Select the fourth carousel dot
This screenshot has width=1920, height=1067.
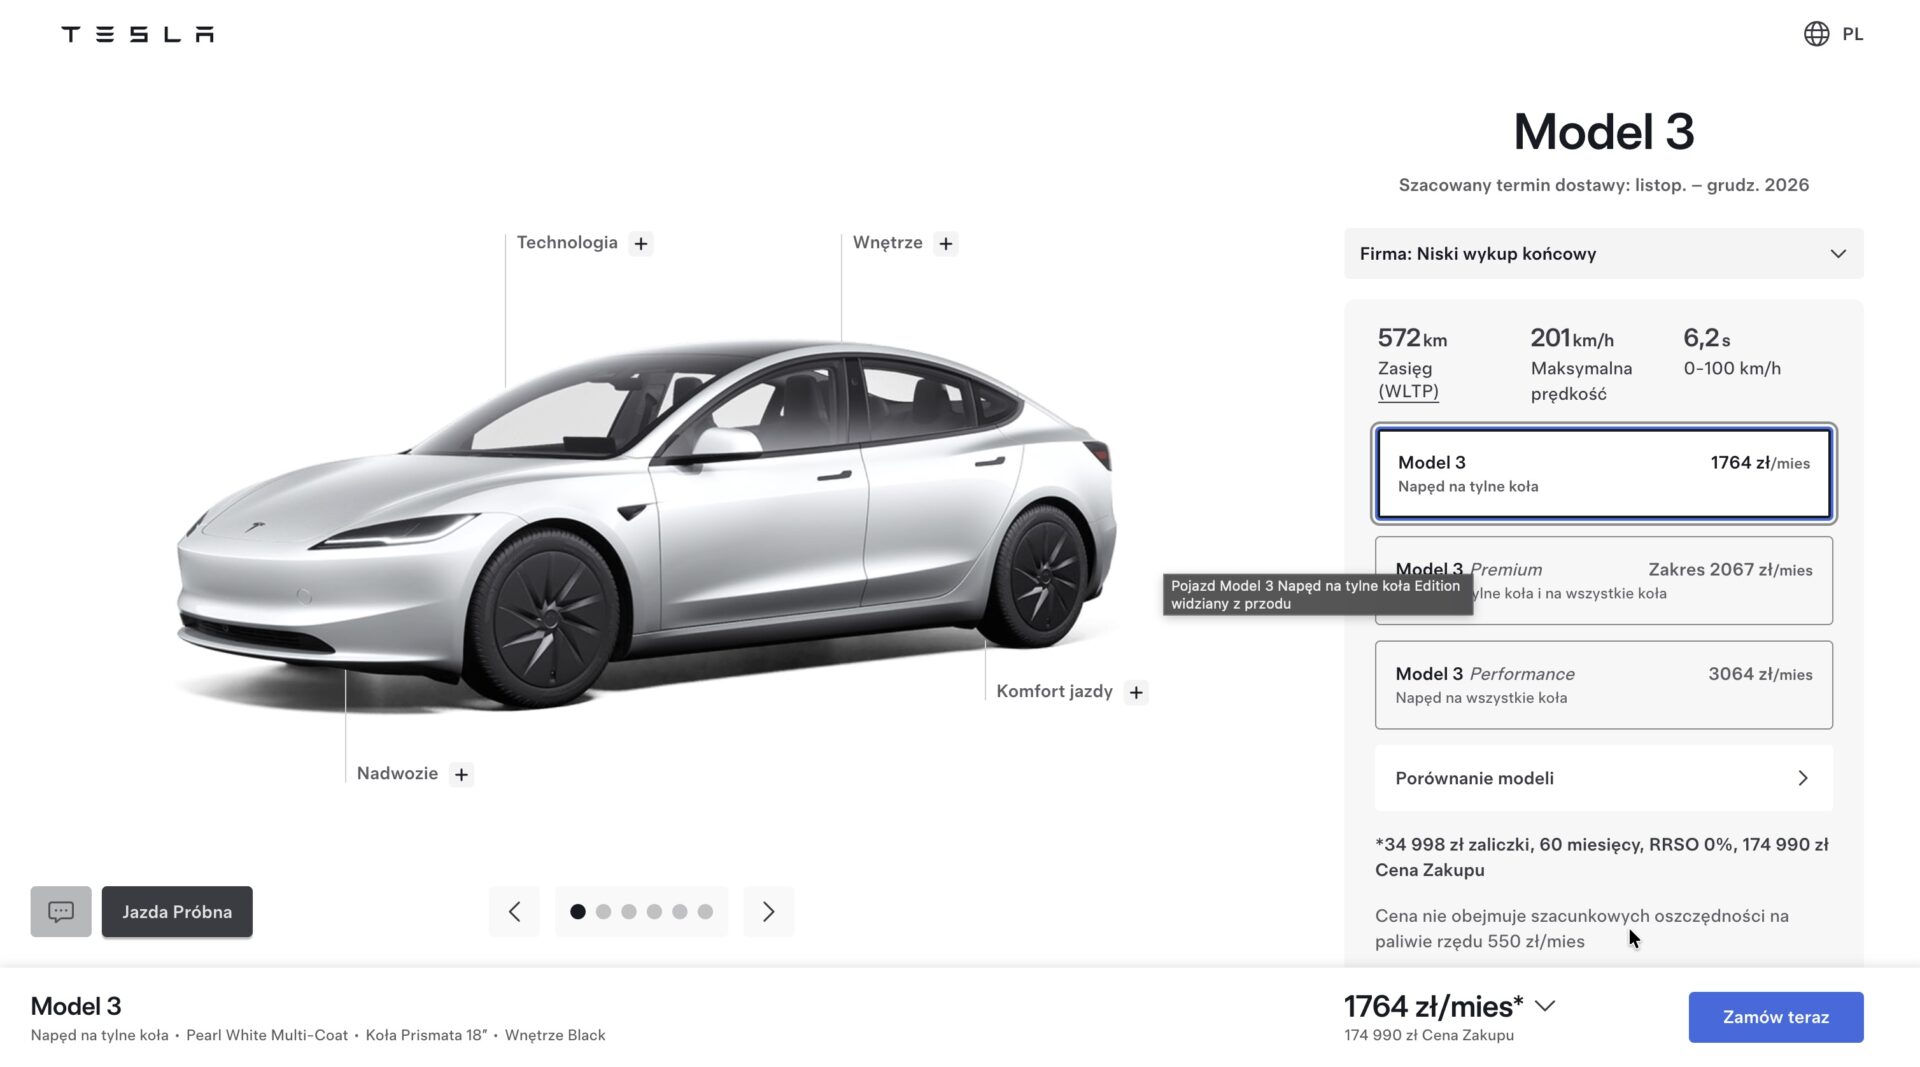(x=654, y=911)
